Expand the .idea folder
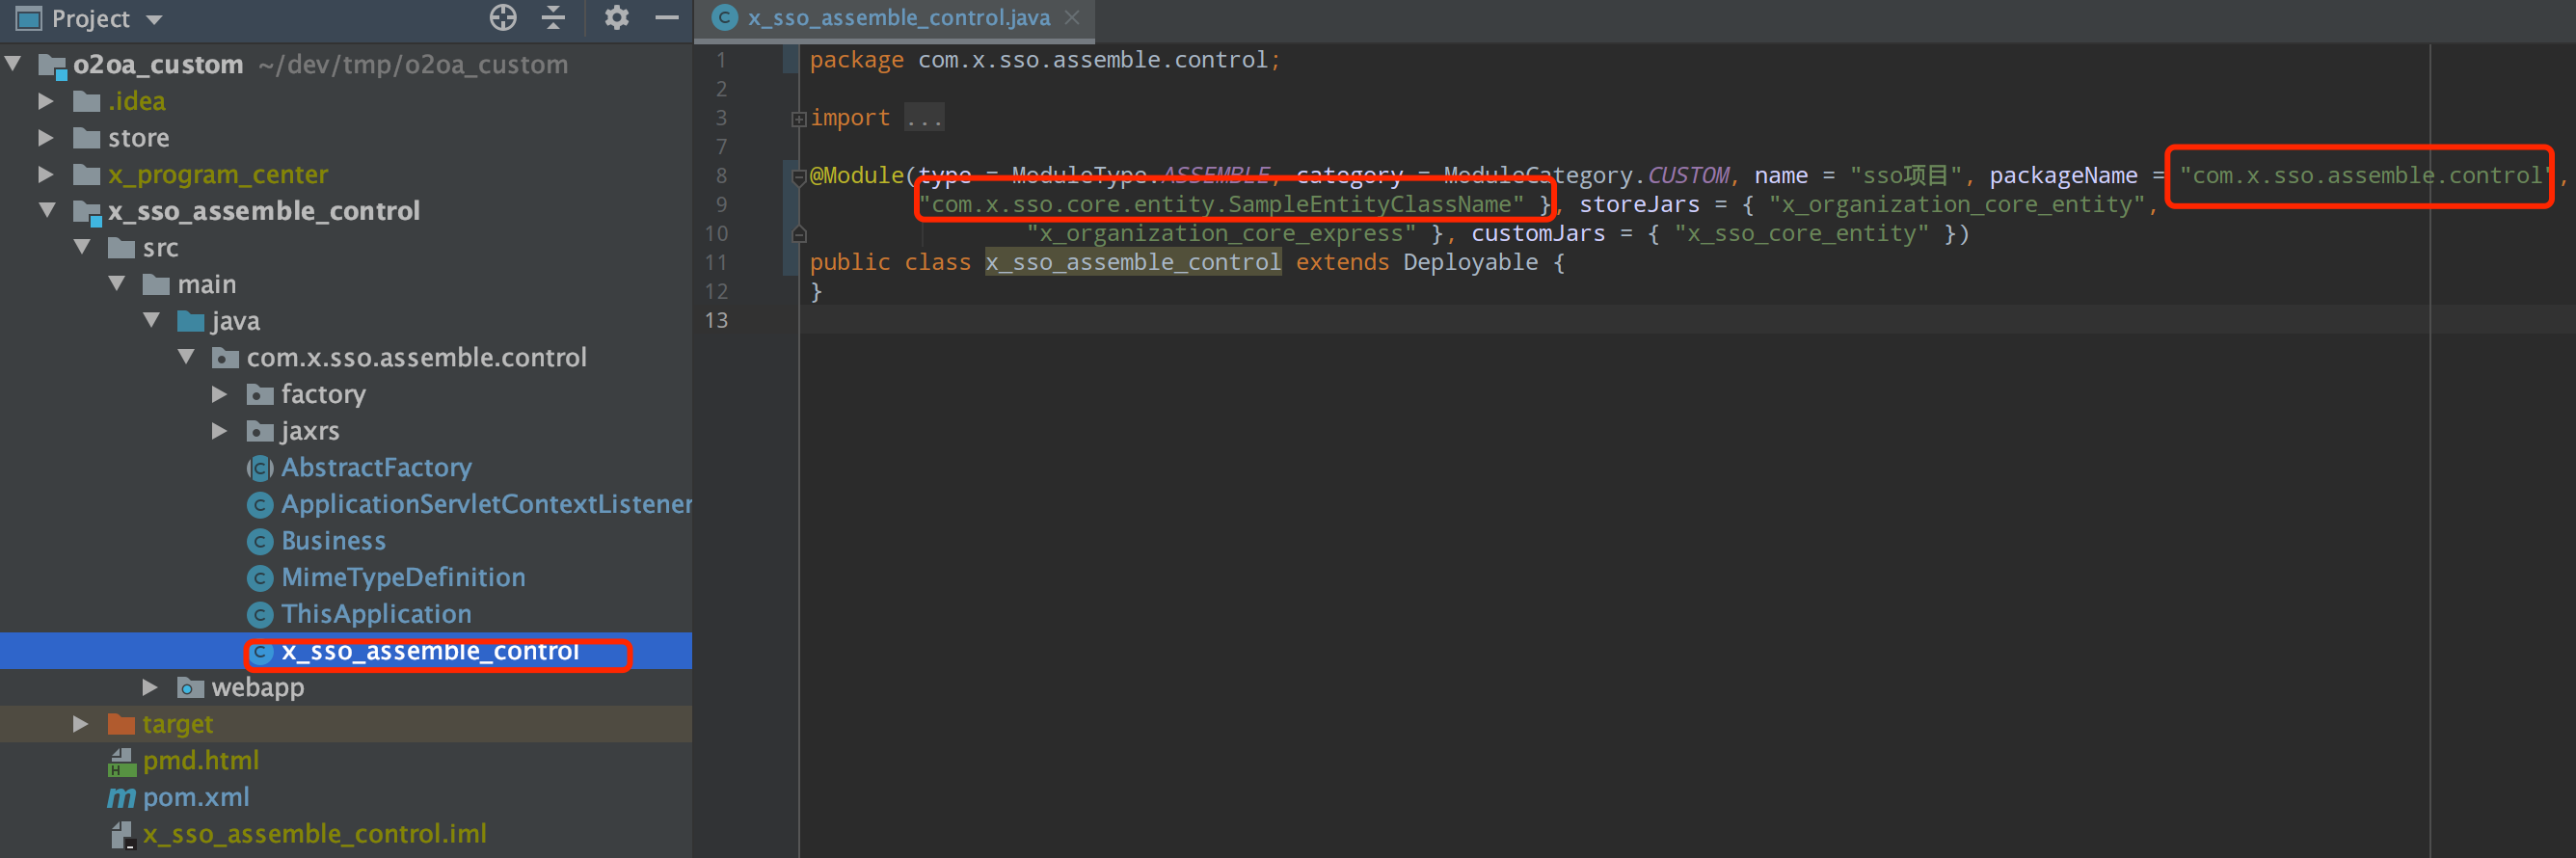This screenshot has width=2576, height=858. point(46,101)
